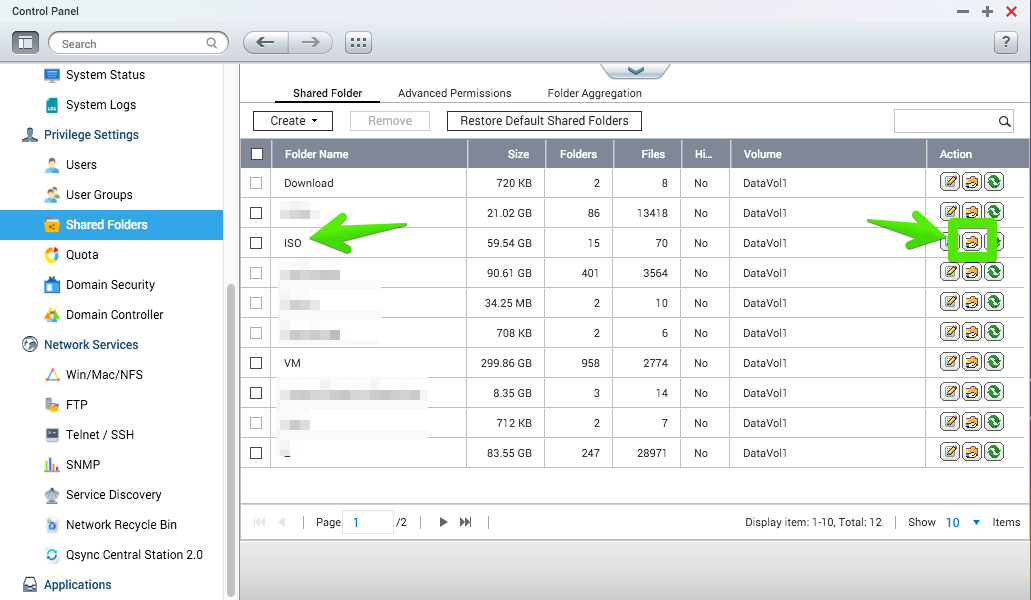
Task: Refresh the VM folder
Action: pos(994,361)
